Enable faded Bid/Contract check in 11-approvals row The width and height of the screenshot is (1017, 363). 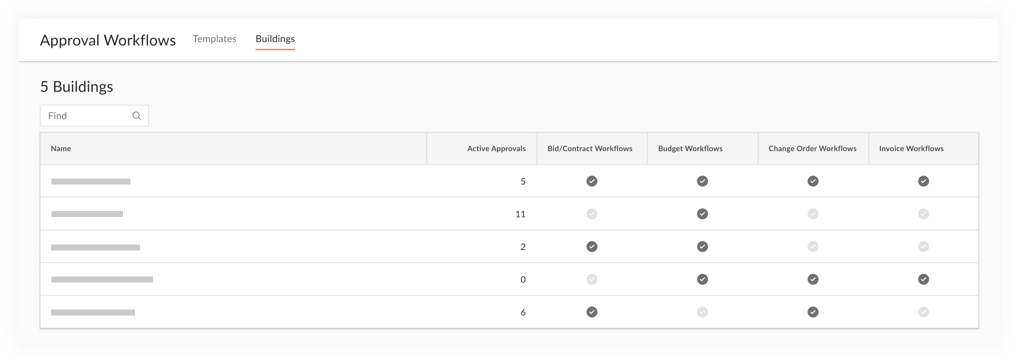592,214
